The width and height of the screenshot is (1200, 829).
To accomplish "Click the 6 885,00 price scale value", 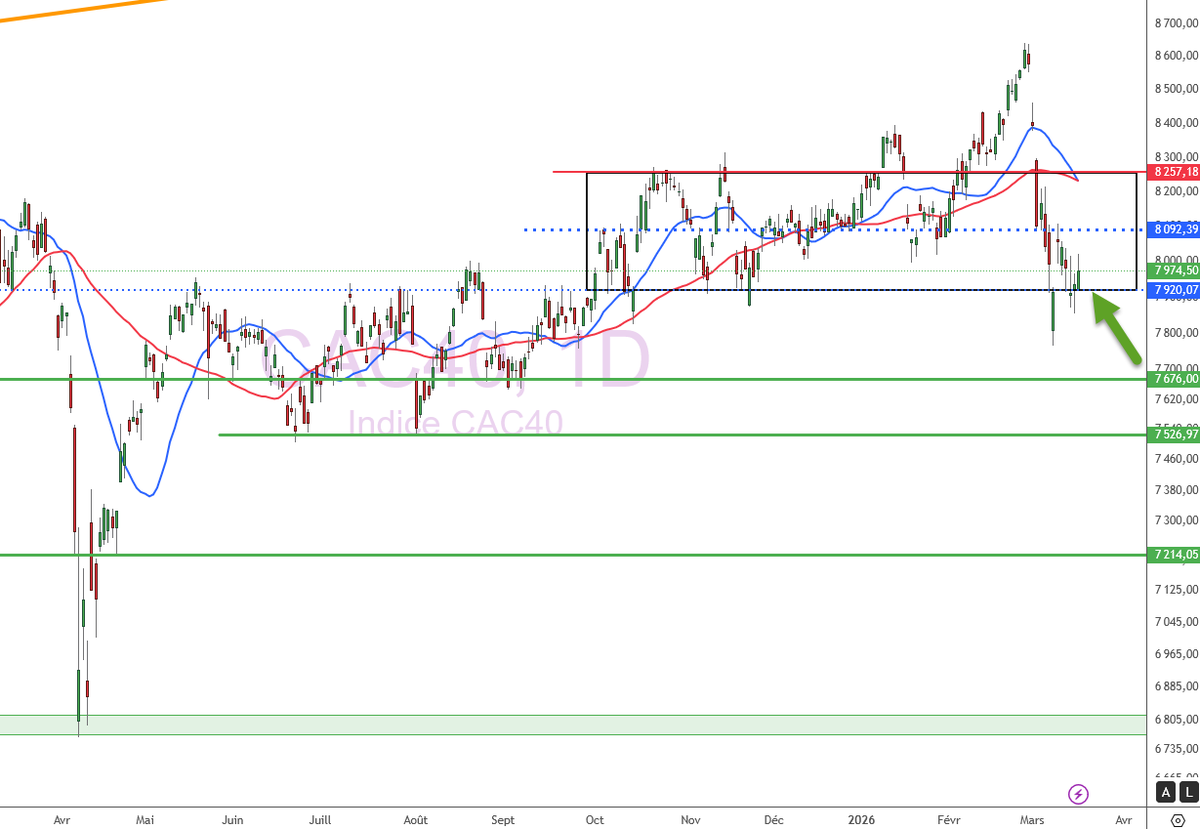I will pyautogui.click(x=1177, y=687).
